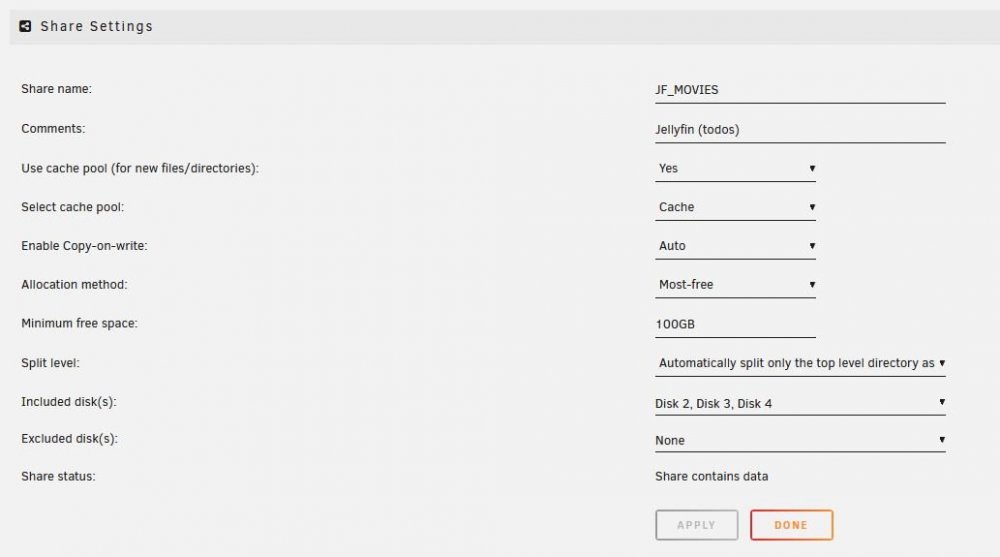1000x557 pixels.
Task: Open the Allocation method dropdown
Action: [735, 285]
